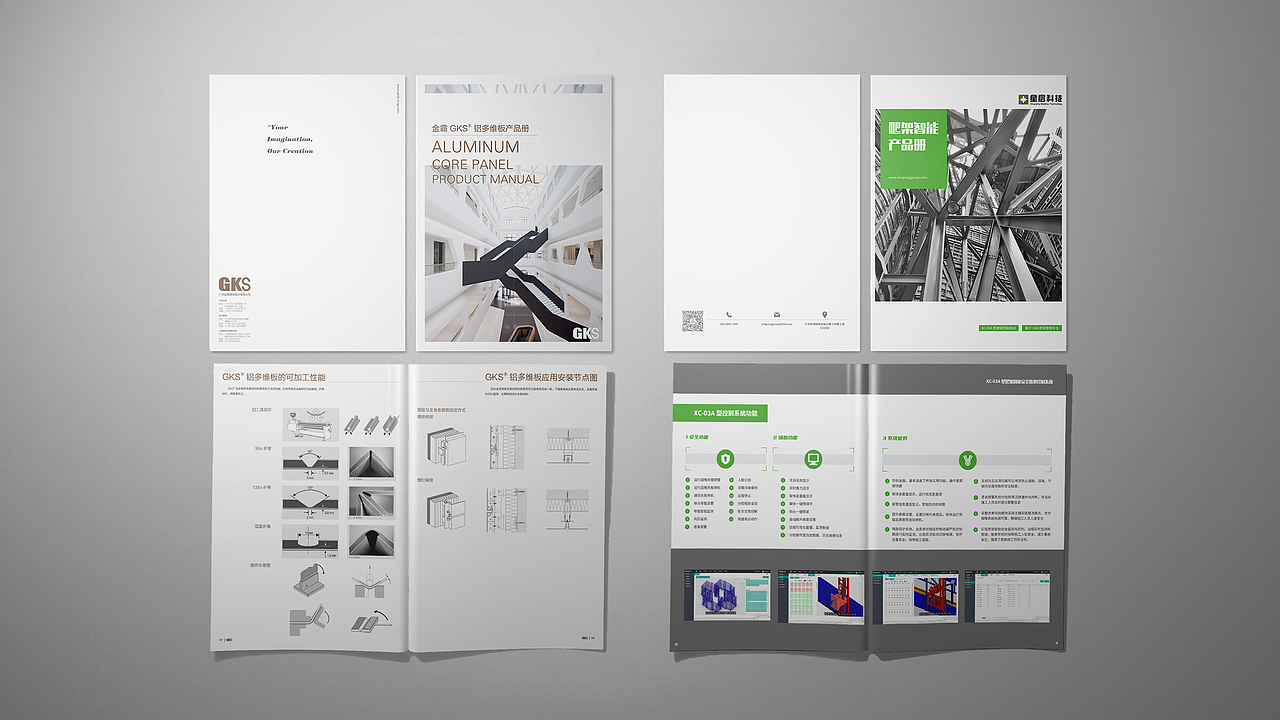Screen dimensions: 1280x720
Task: Click the white GKS logo on the atrium photo
Action: [x=586, y=332]
